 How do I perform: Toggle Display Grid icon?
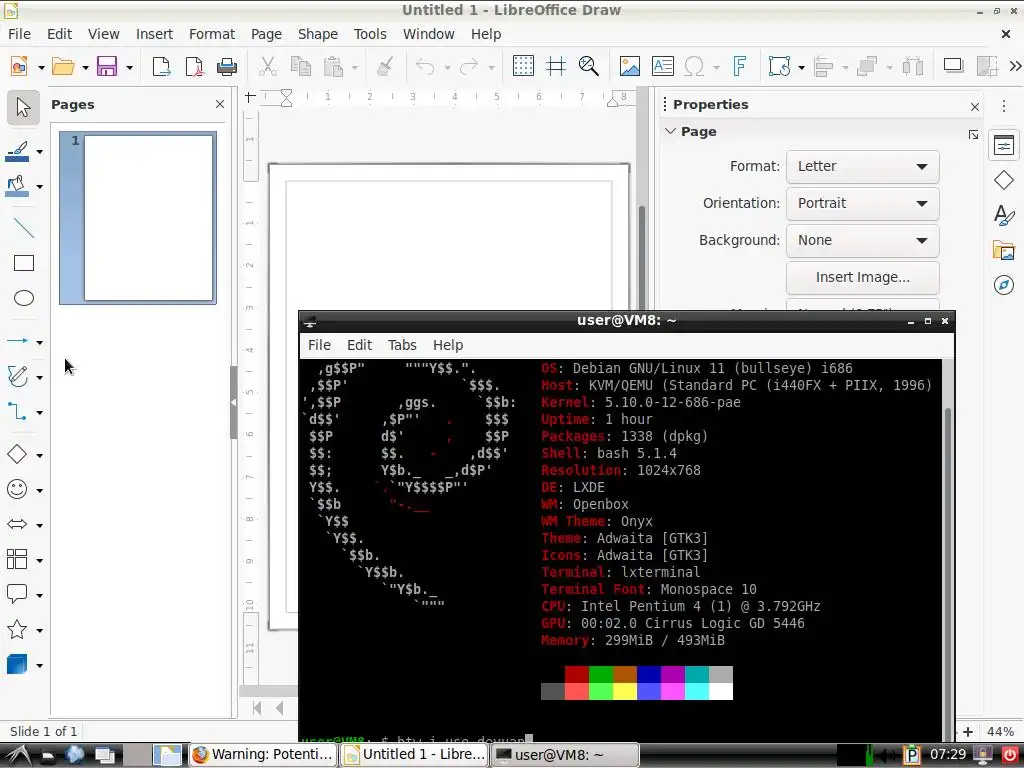tap(523, 66)
